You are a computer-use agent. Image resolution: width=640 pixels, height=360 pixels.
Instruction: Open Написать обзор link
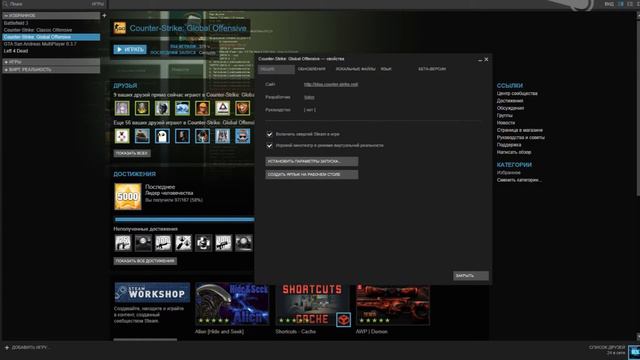tap(514, 152)
